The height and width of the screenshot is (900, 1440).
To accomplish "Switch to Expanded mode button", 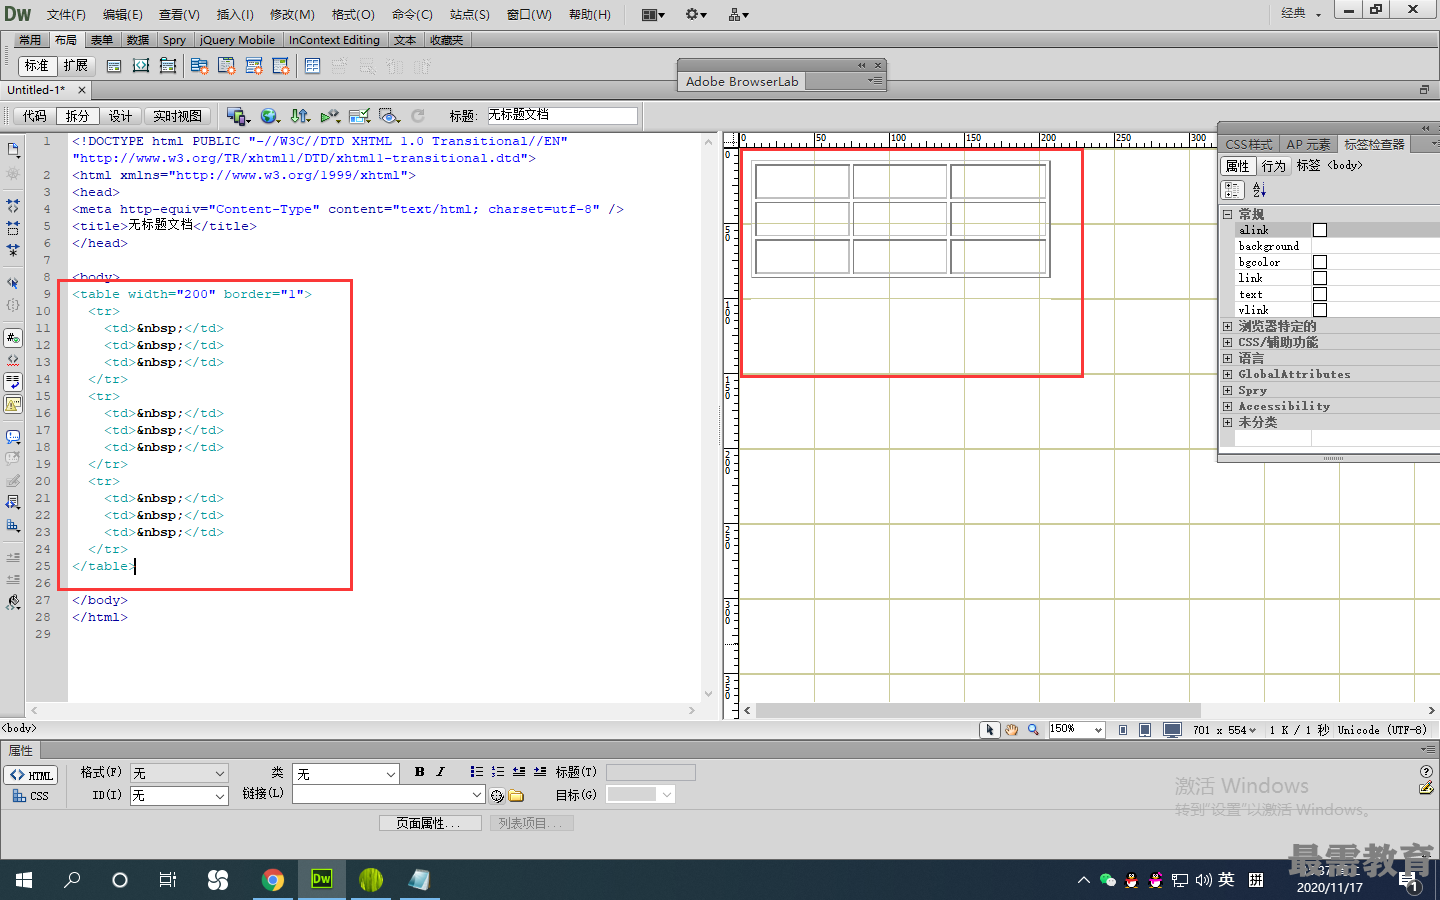I will (x=75, y=66).
